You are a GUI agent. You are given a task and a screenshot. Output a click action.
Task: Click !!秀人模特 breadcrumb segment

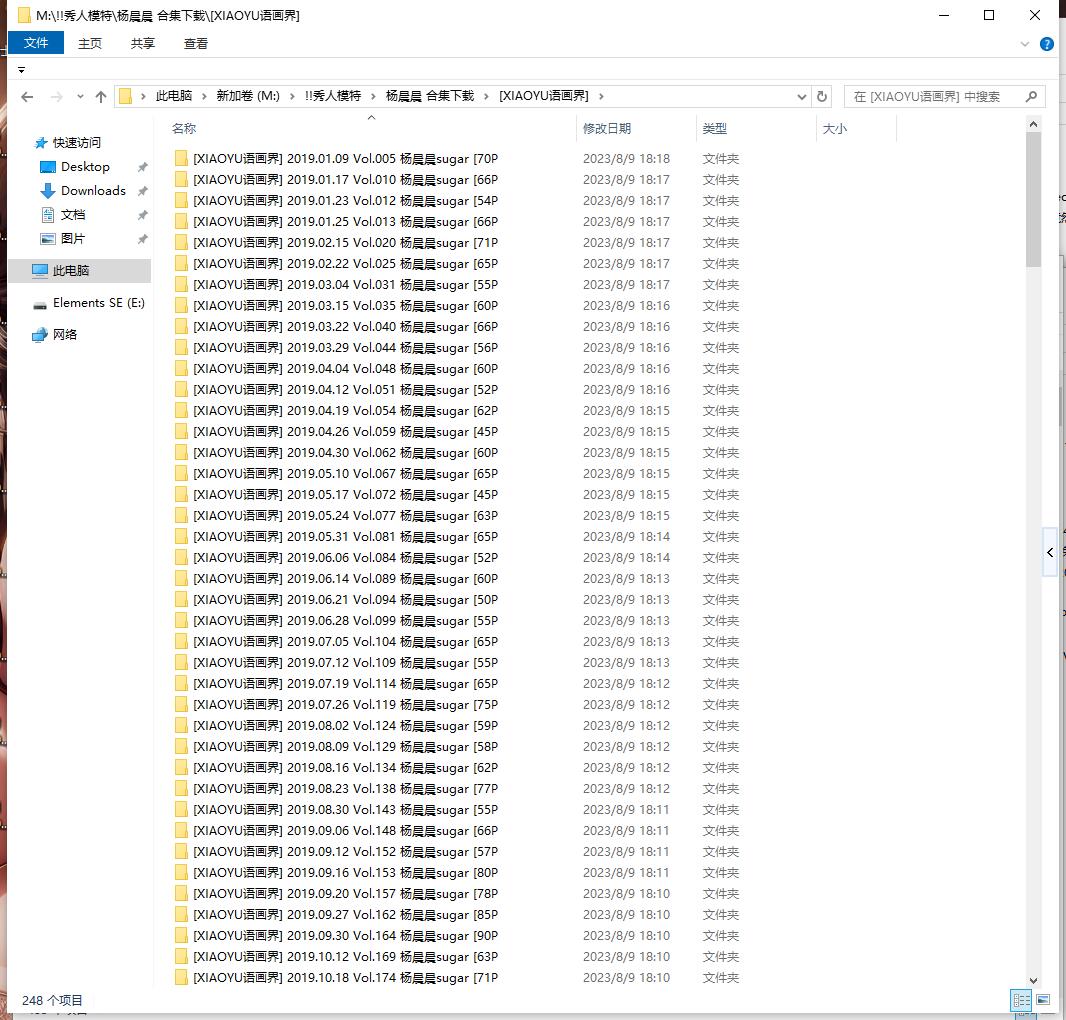click(332, 96)
